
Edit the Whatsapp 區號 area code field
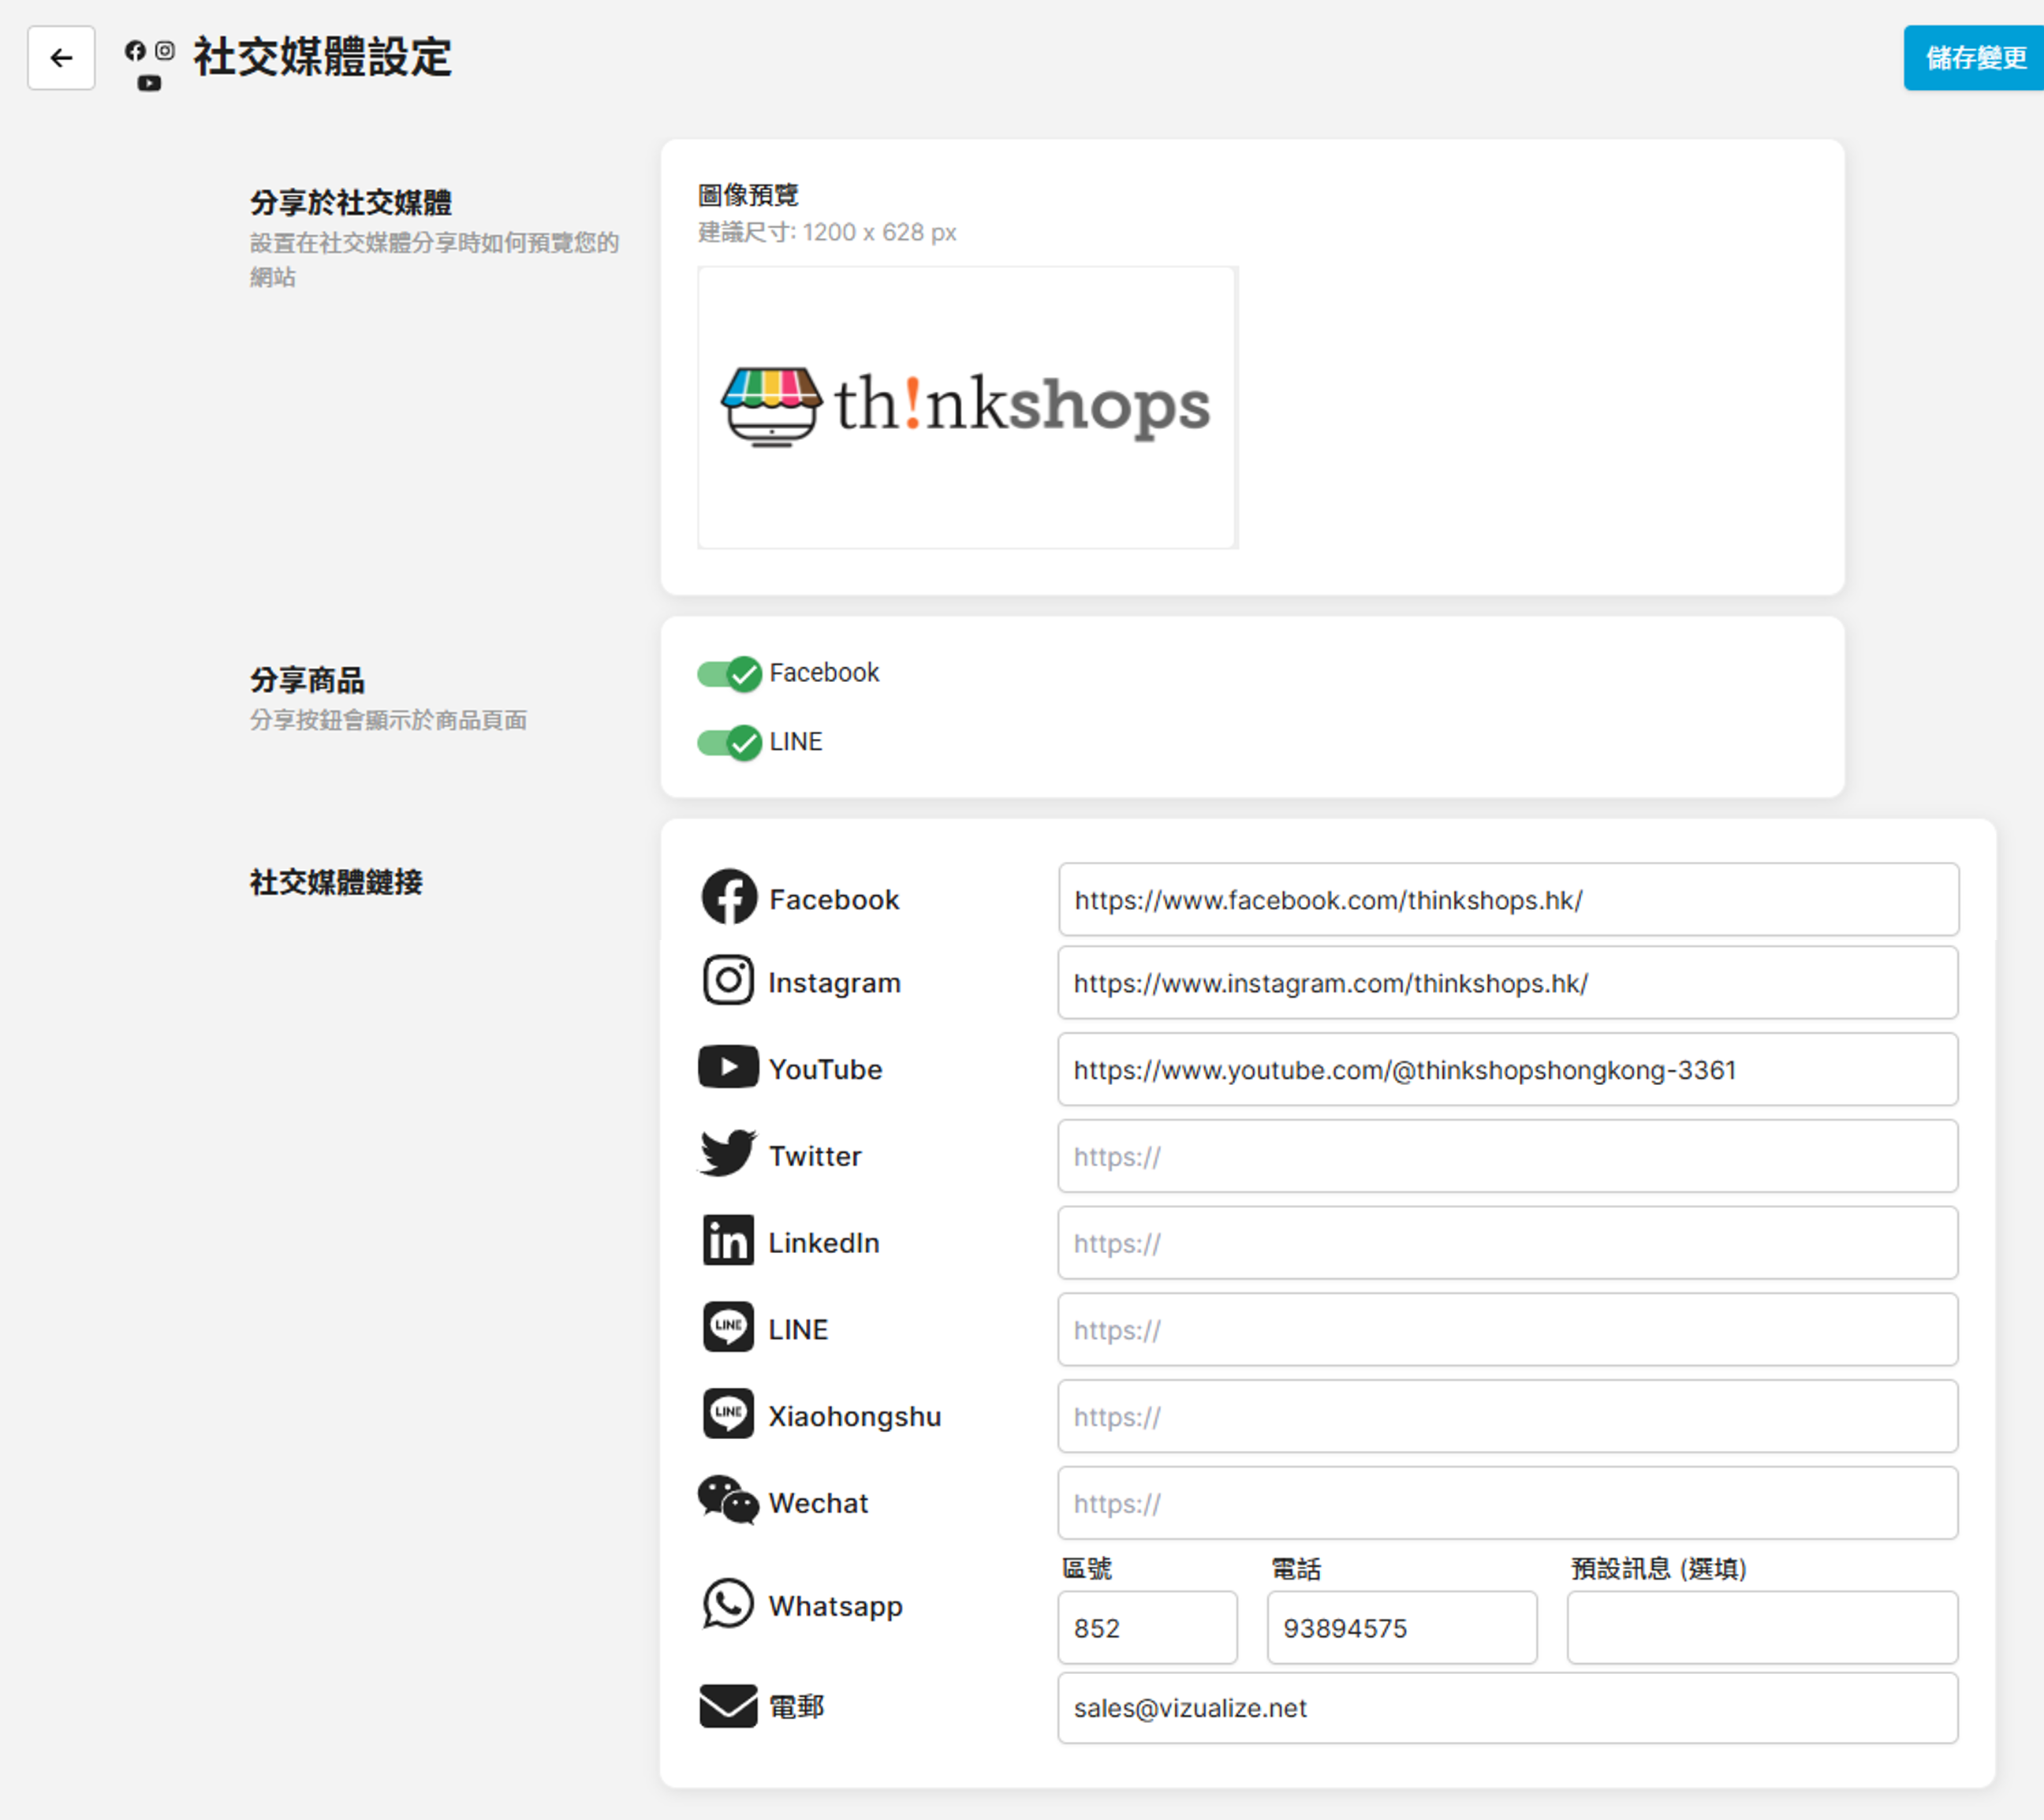tap(1147, 1628)
